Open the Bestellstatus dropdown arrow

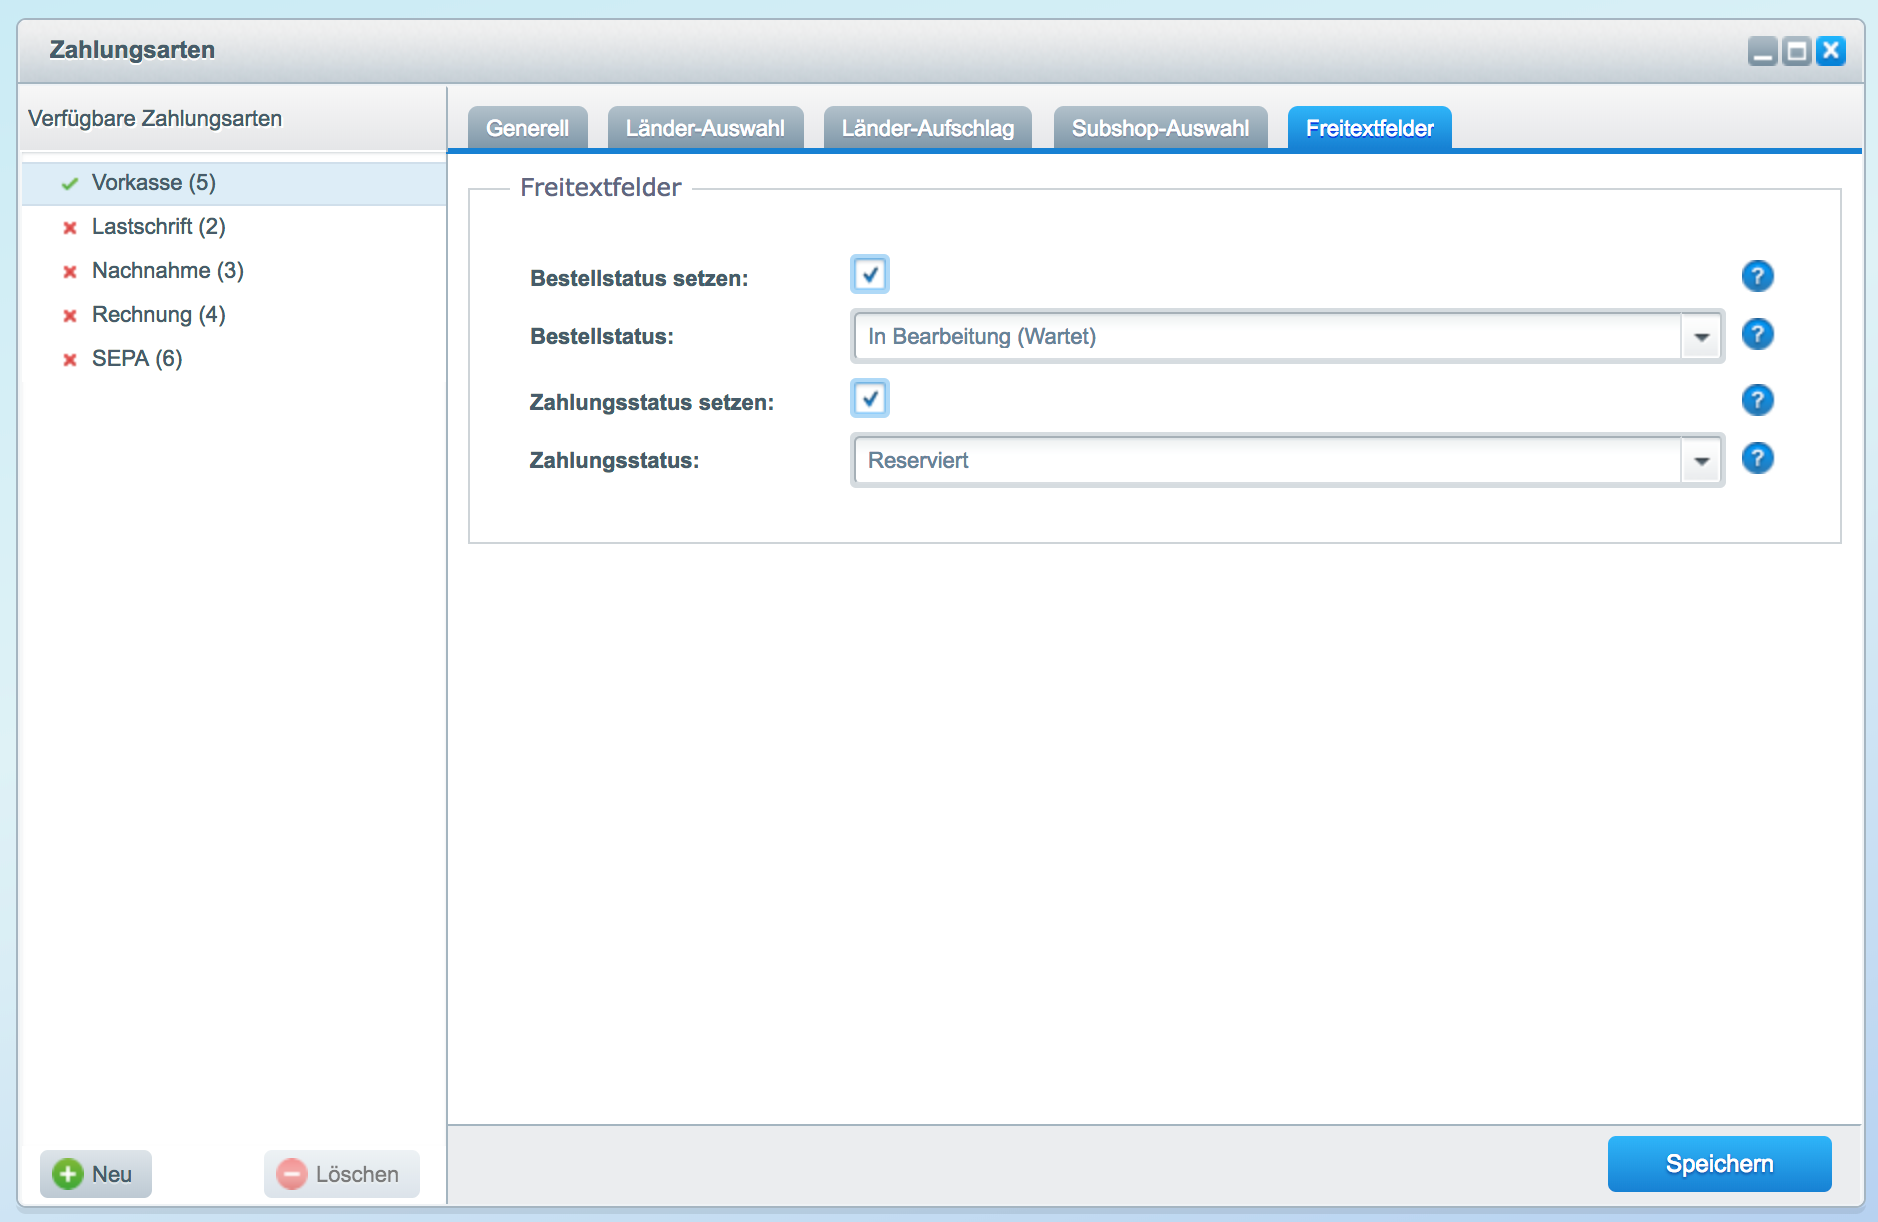[x=1701, y=337]
